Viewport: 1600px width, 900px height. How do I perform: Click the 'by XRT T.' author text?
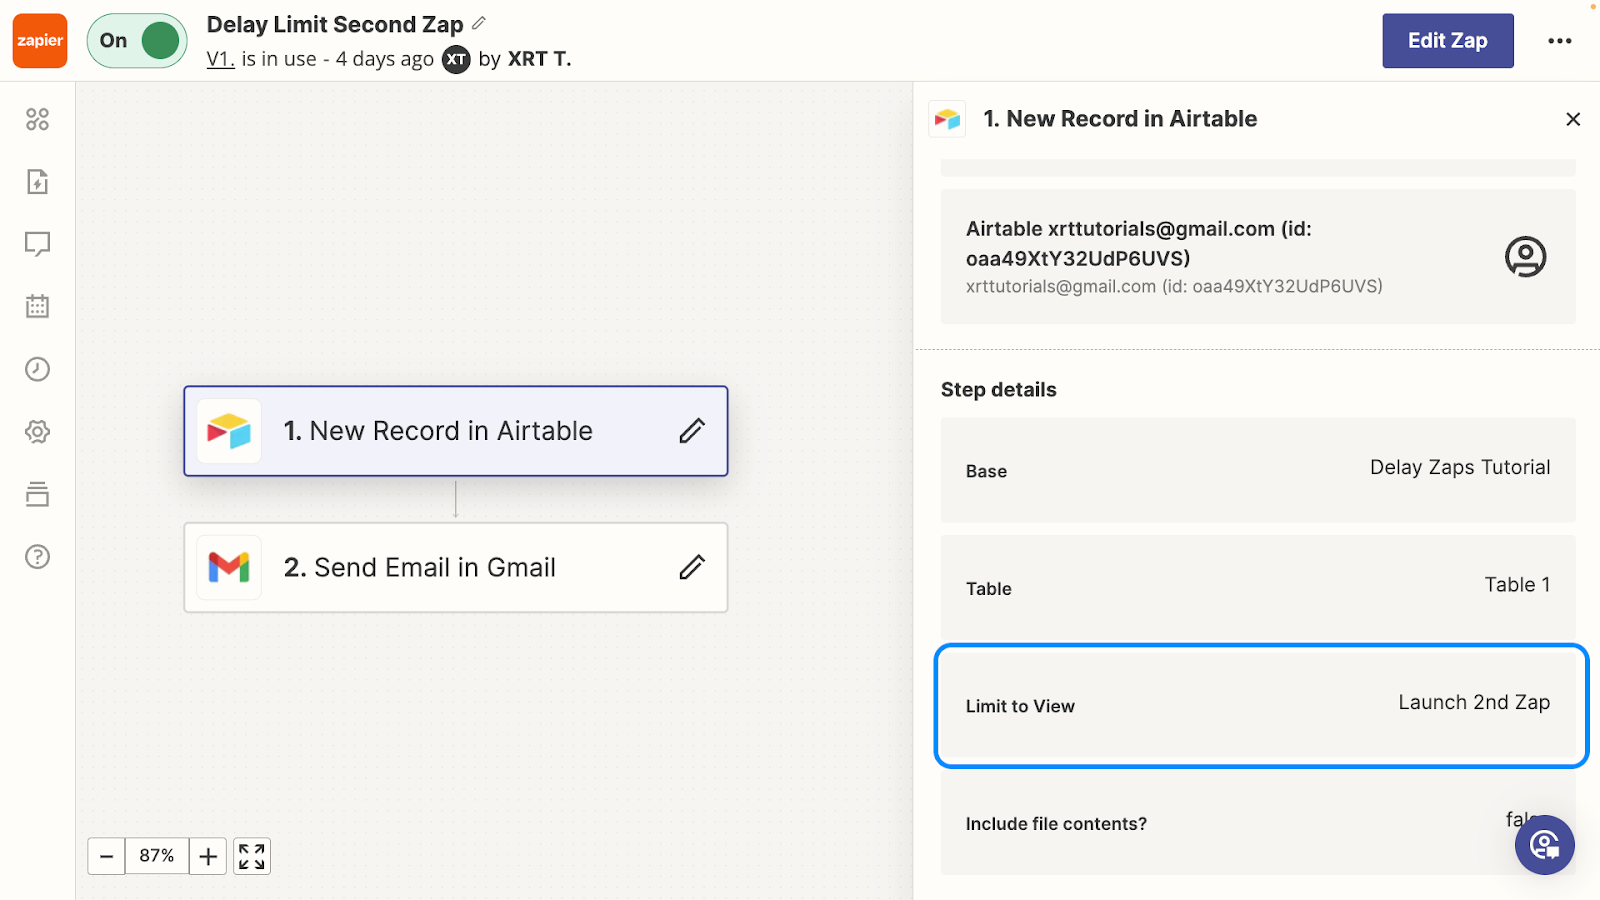tap(525, 59)
